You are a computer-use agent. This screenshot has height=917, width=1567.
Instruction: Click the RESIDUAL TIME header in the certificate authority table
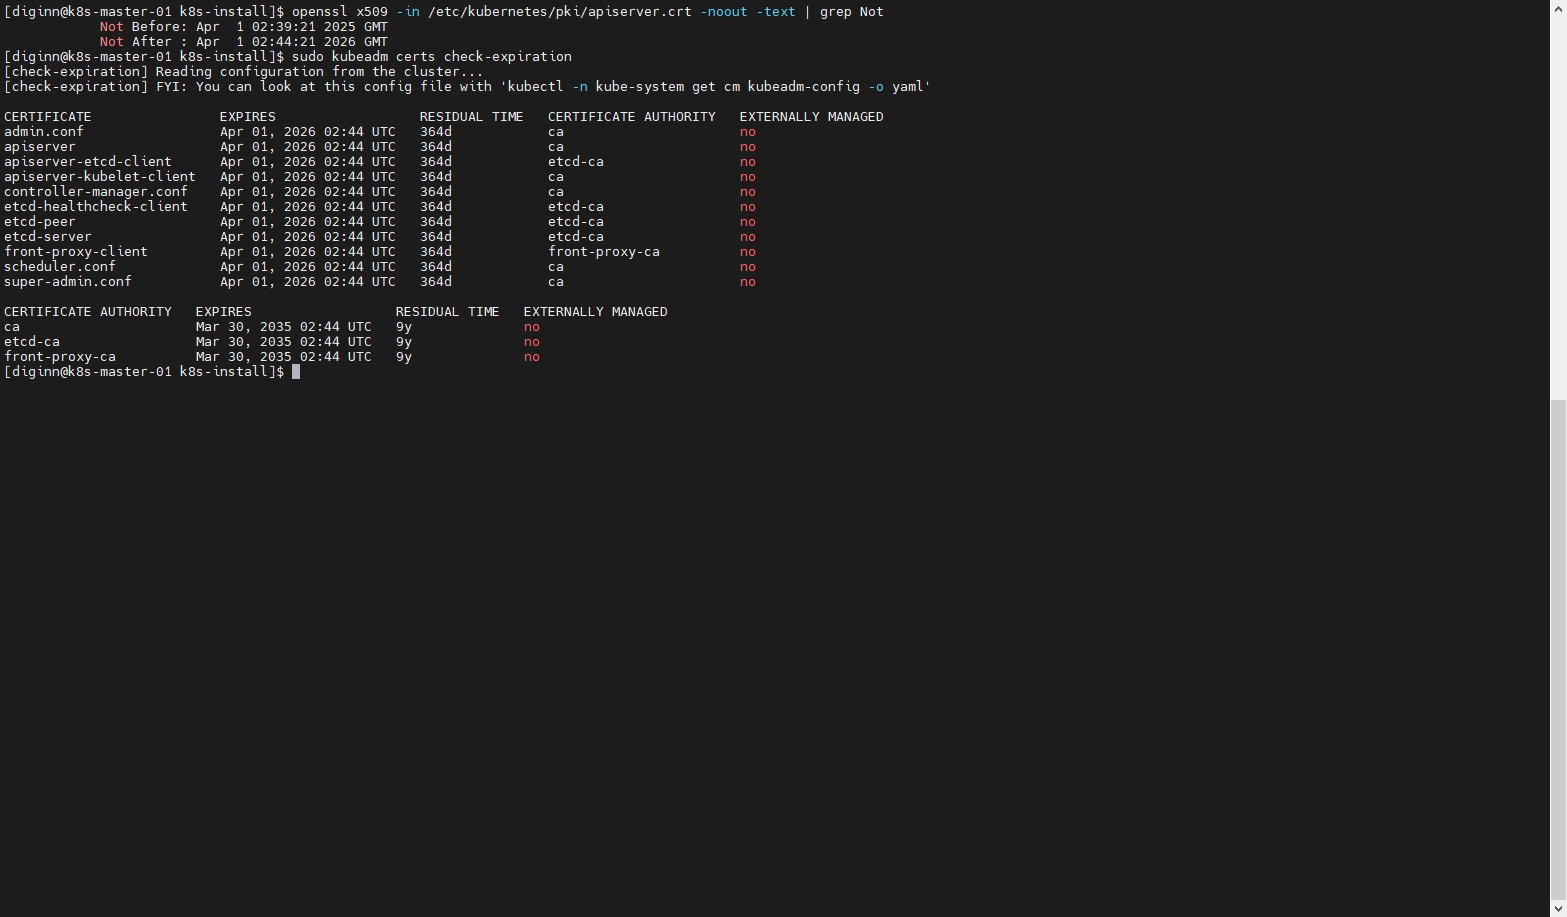click(447, 312)
